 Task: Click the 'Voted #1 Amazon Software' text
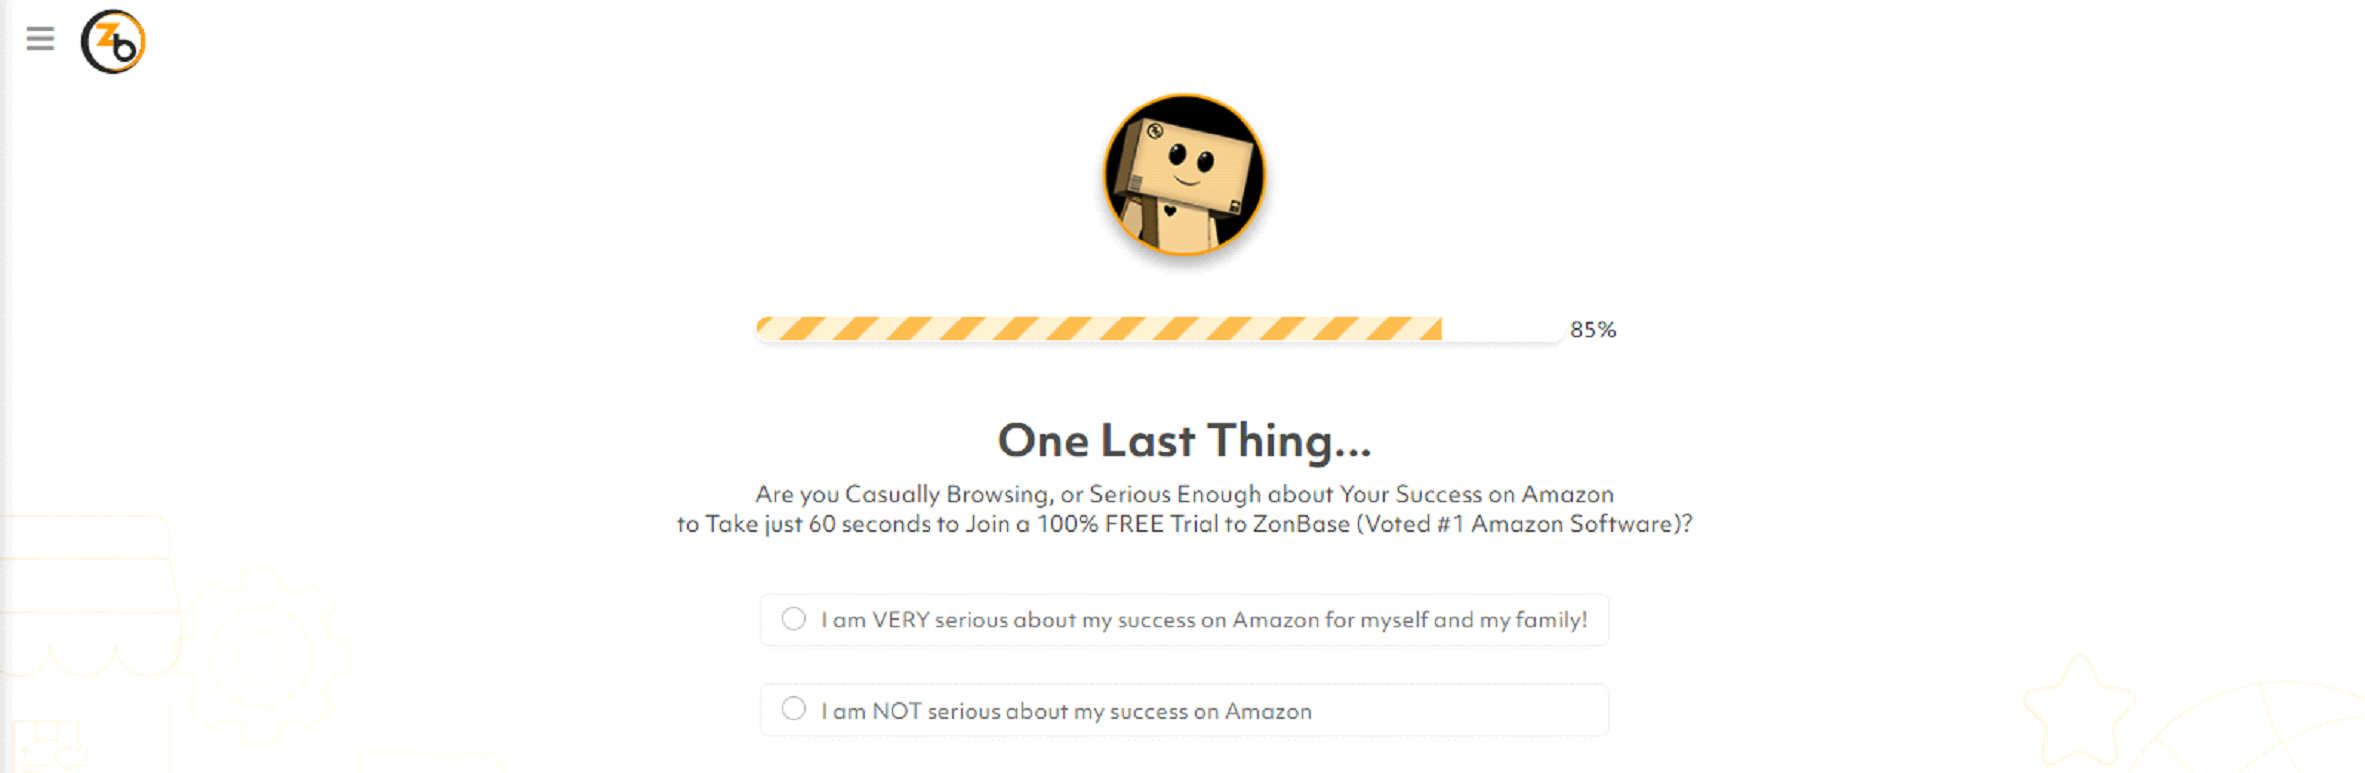pos(1520,524)
